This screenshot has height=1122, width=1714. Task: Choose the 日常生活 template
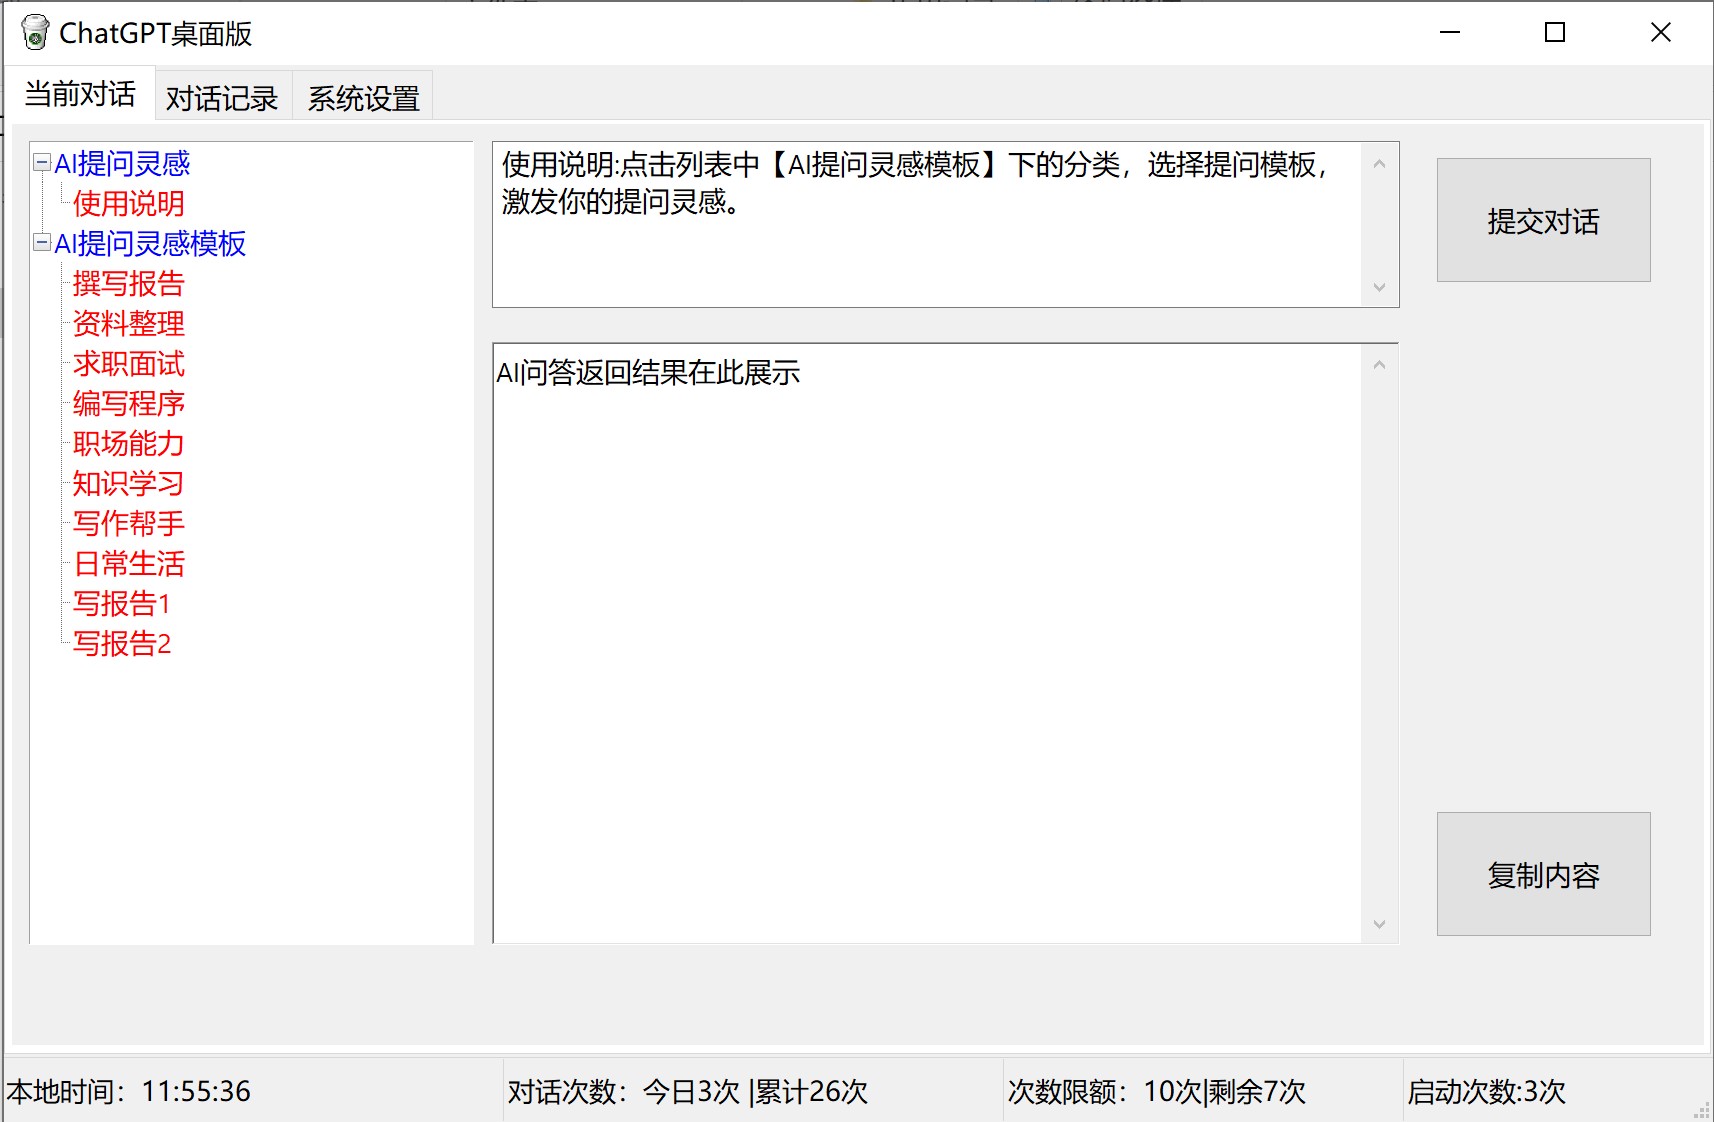click(x=129, y=563)
